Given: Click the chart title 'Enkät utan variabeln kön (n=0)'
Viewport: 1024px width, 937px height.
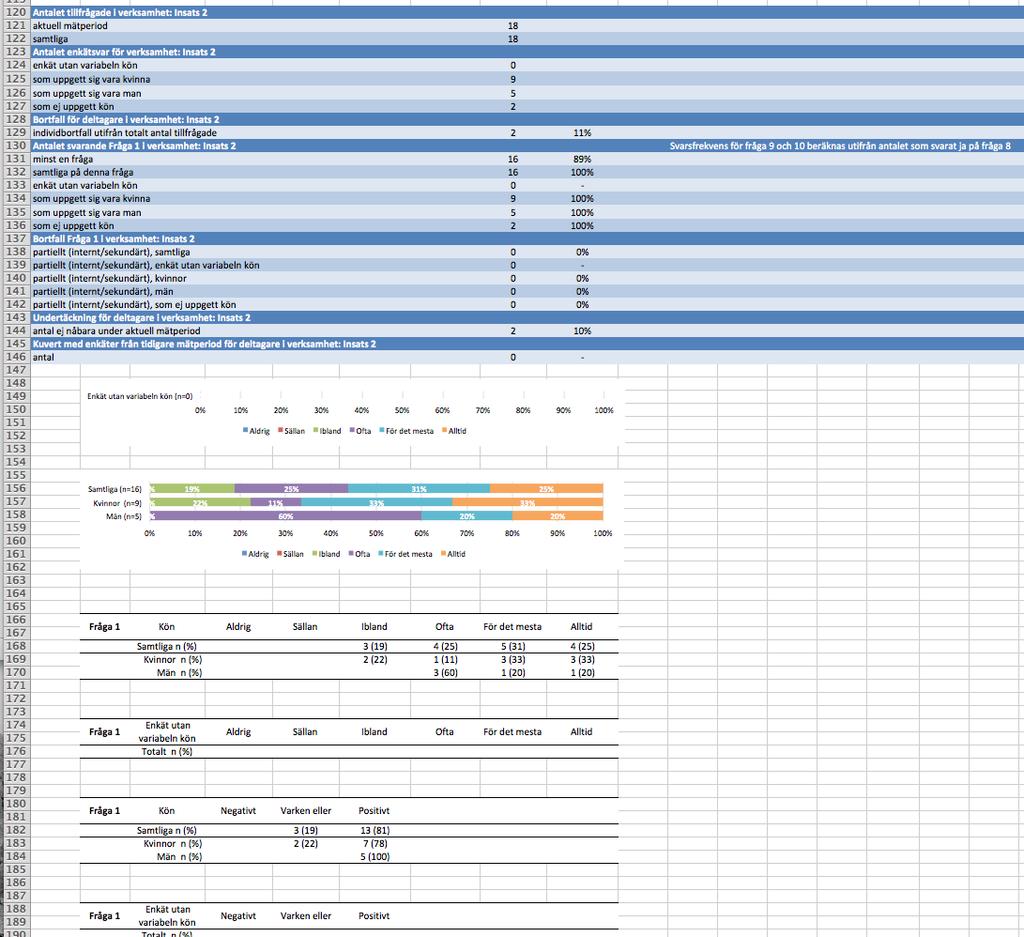Looking at the screenshot, I should [140, 396].
